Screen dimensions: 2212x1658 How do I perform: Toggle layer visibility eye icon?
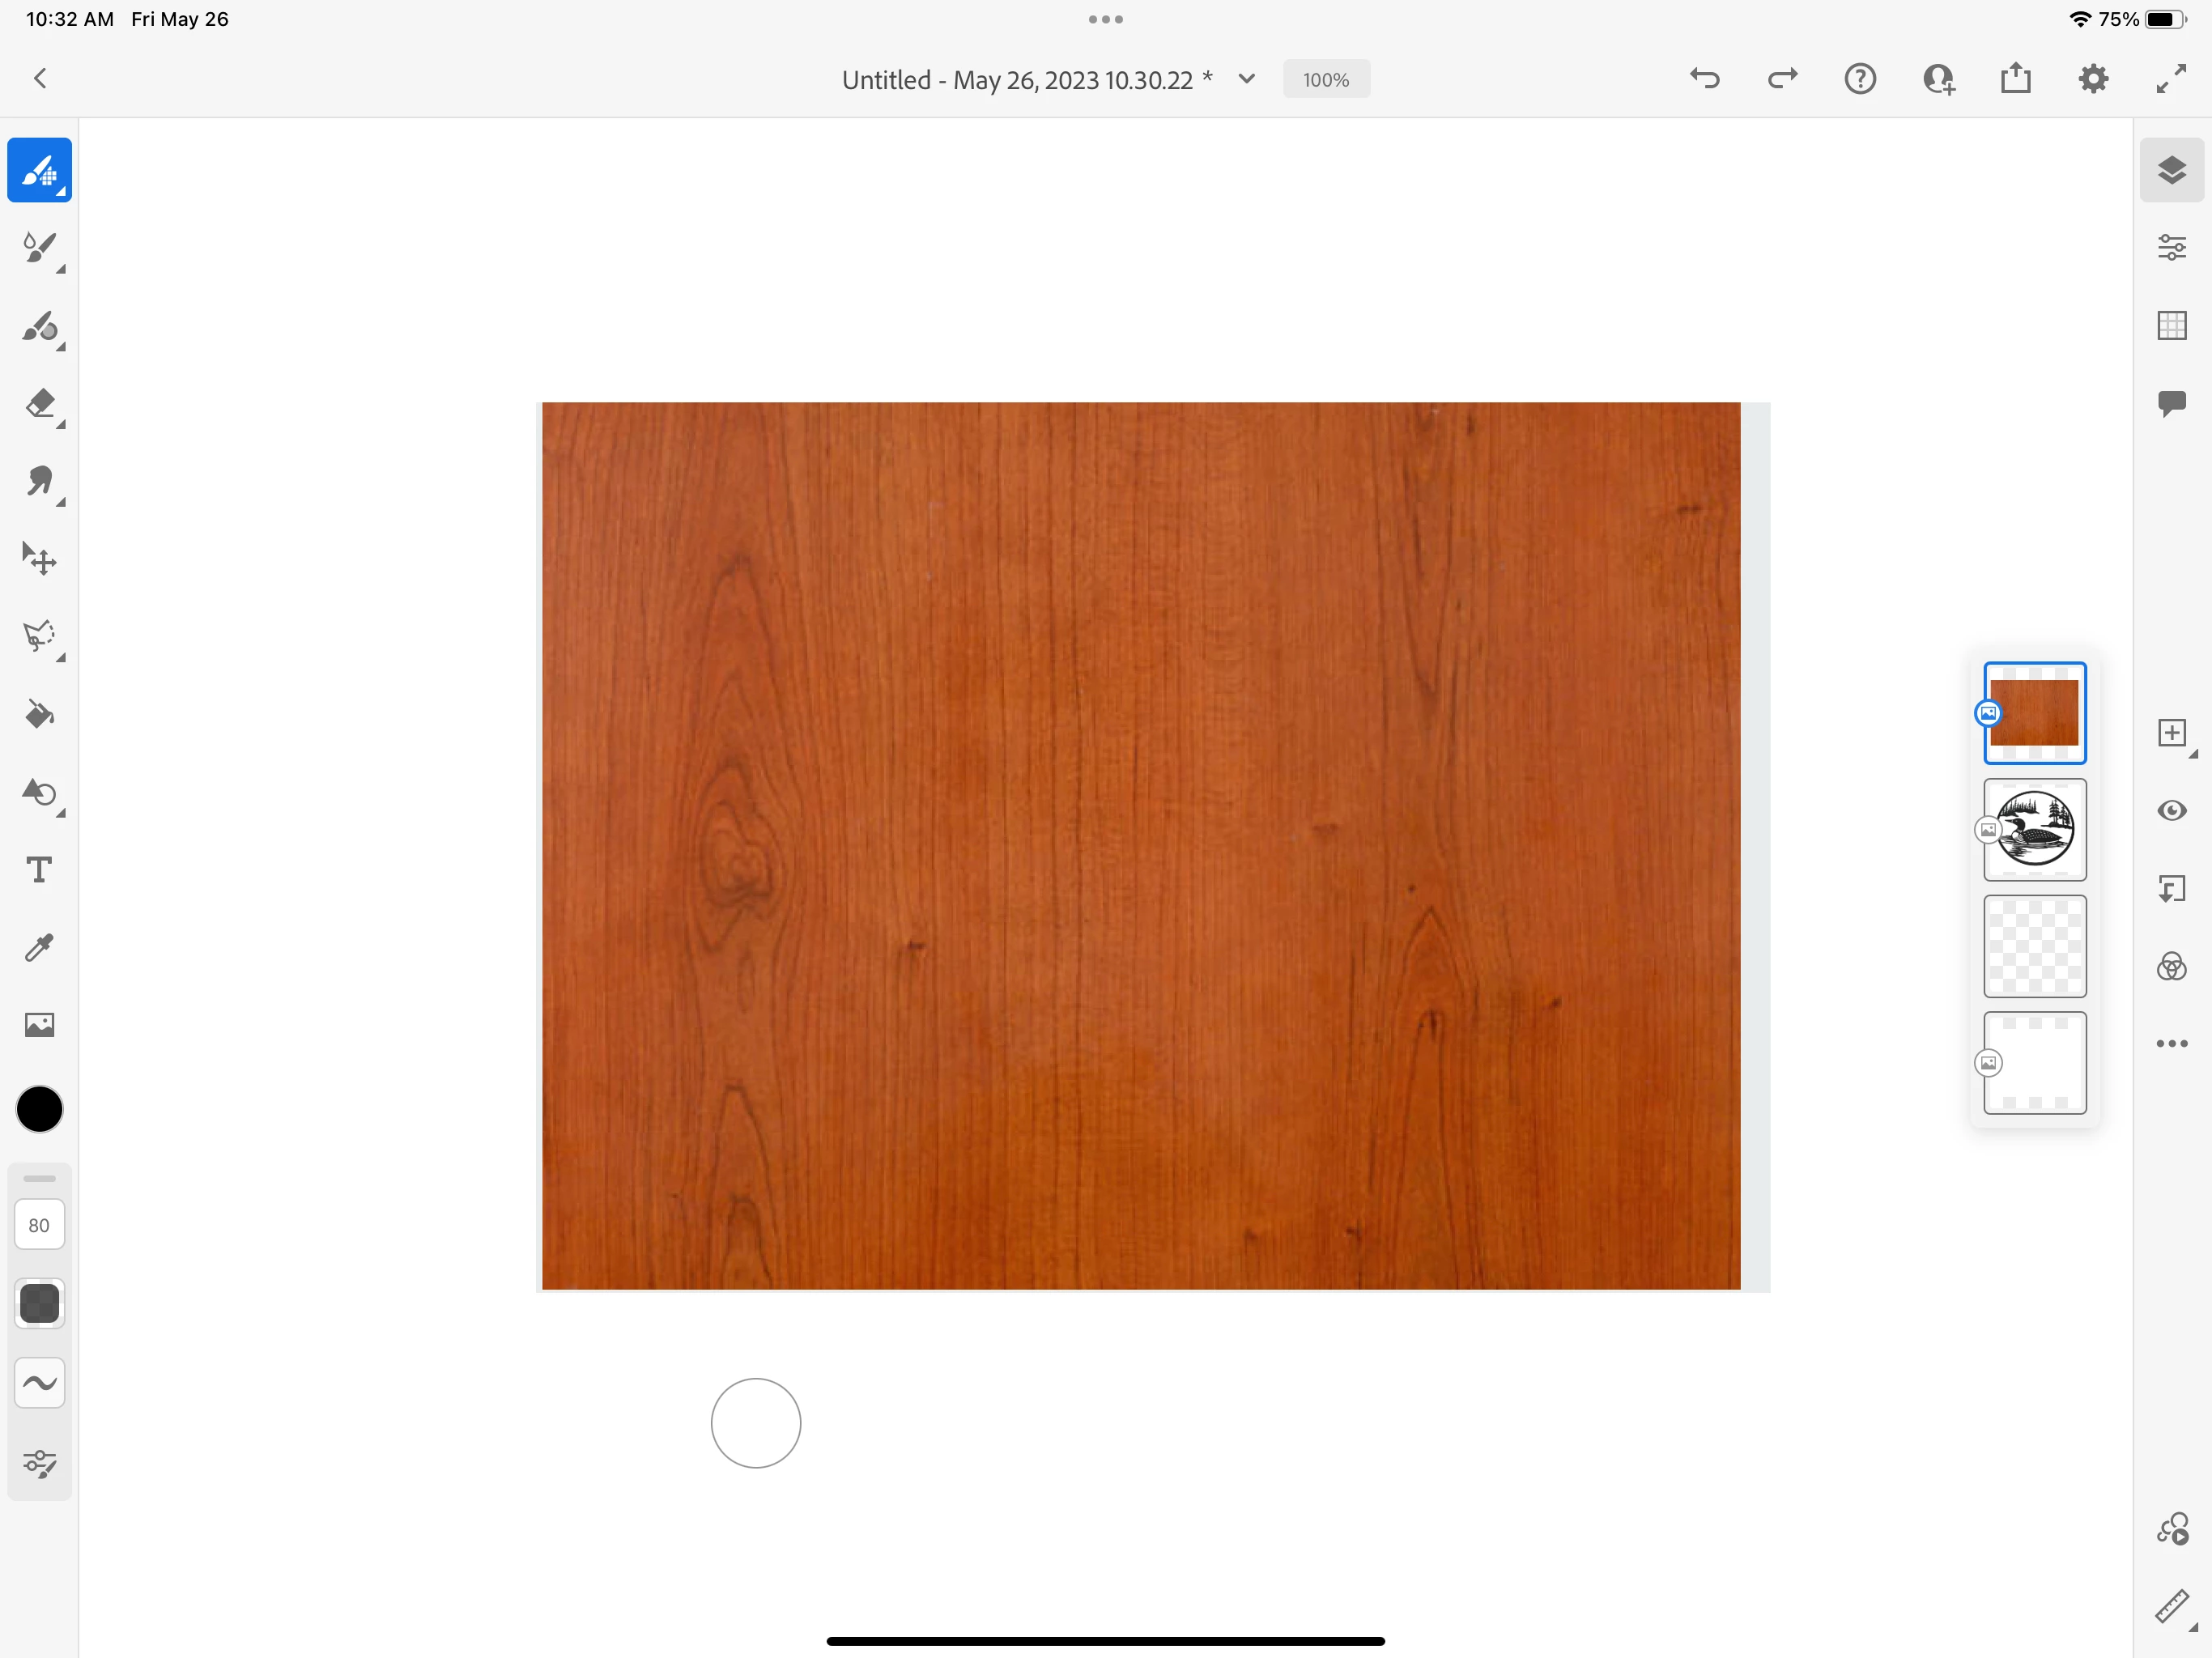pyautogui.click(x=2171, y=810)
